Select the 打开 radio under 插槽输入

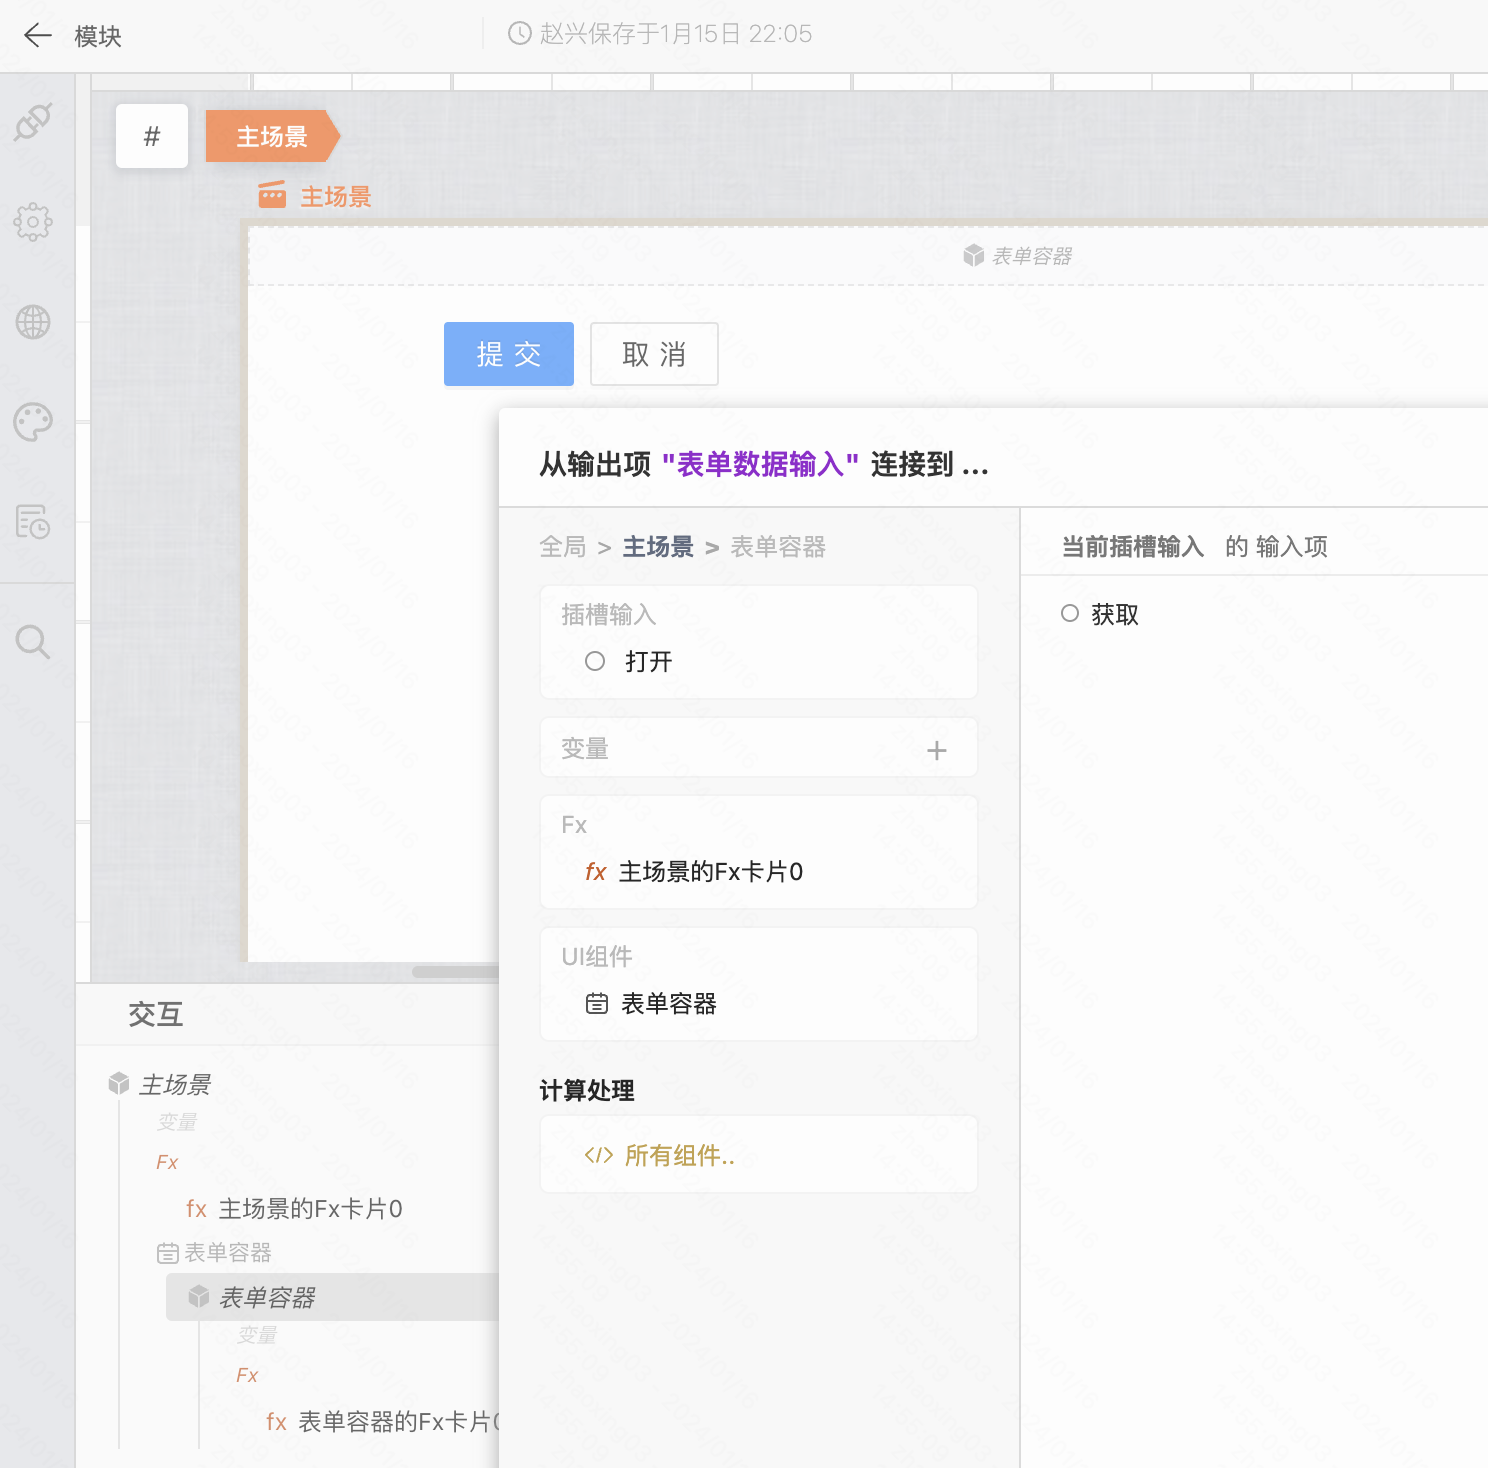pos(595,661)
